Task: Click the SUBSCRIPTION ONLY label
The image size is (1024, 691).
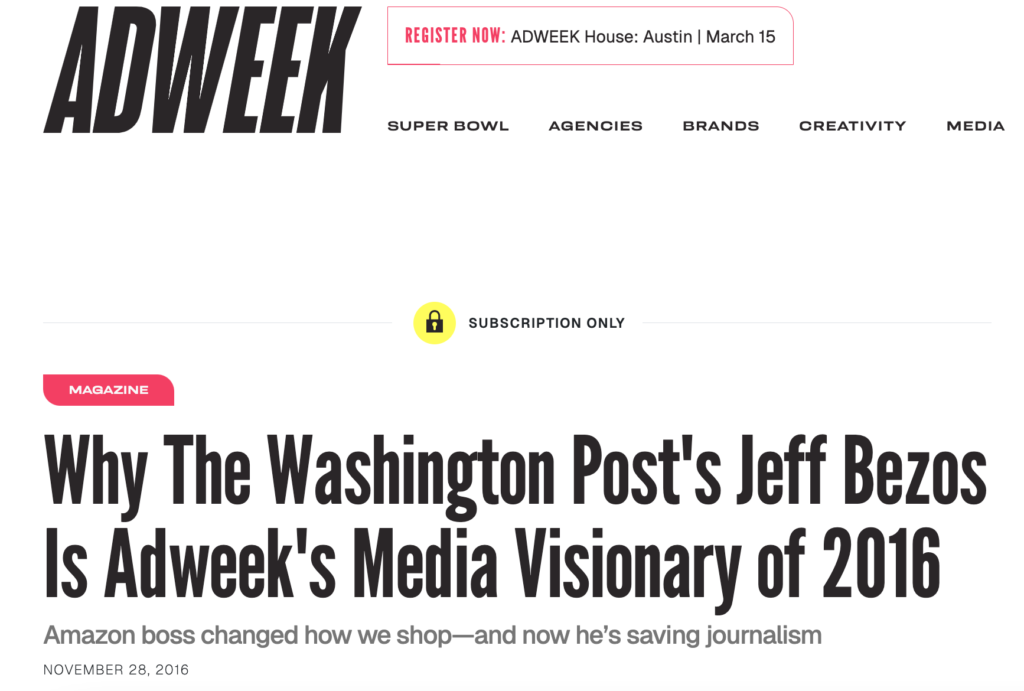Action: pos(546,323)
